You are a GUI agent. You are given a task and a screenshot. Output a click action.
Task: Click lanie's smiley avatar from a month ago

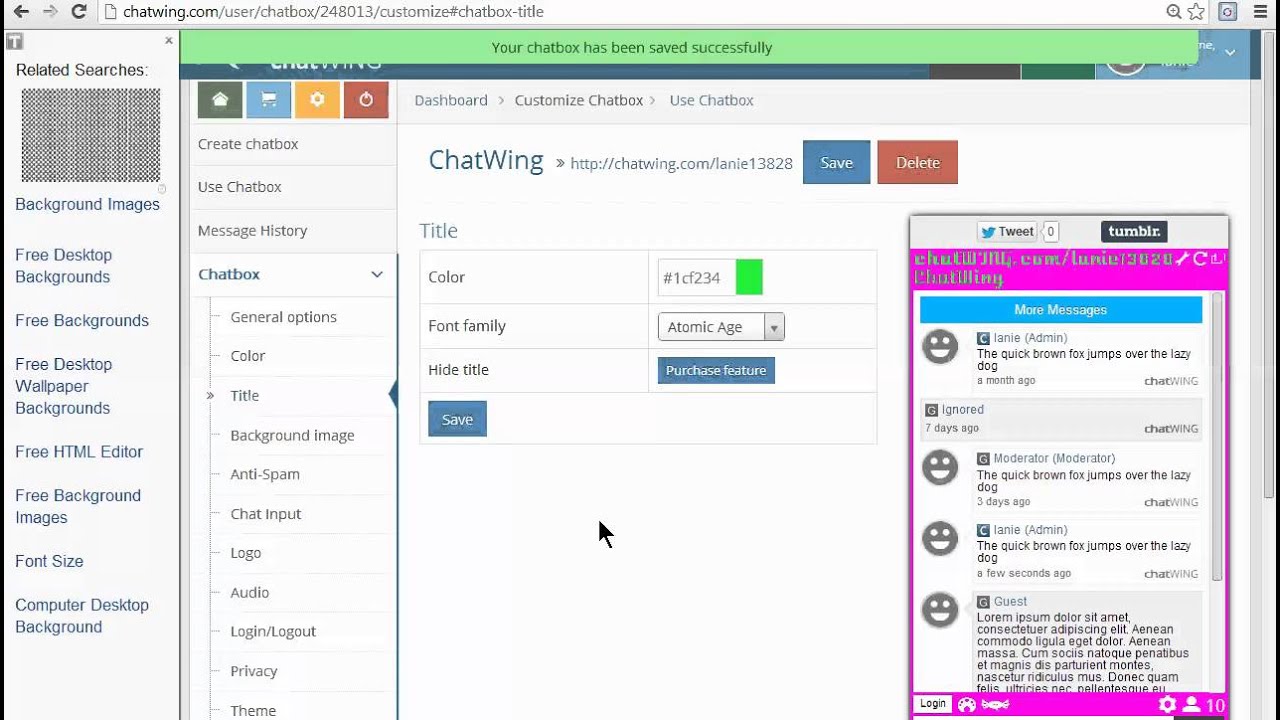(x=940, y=347)
